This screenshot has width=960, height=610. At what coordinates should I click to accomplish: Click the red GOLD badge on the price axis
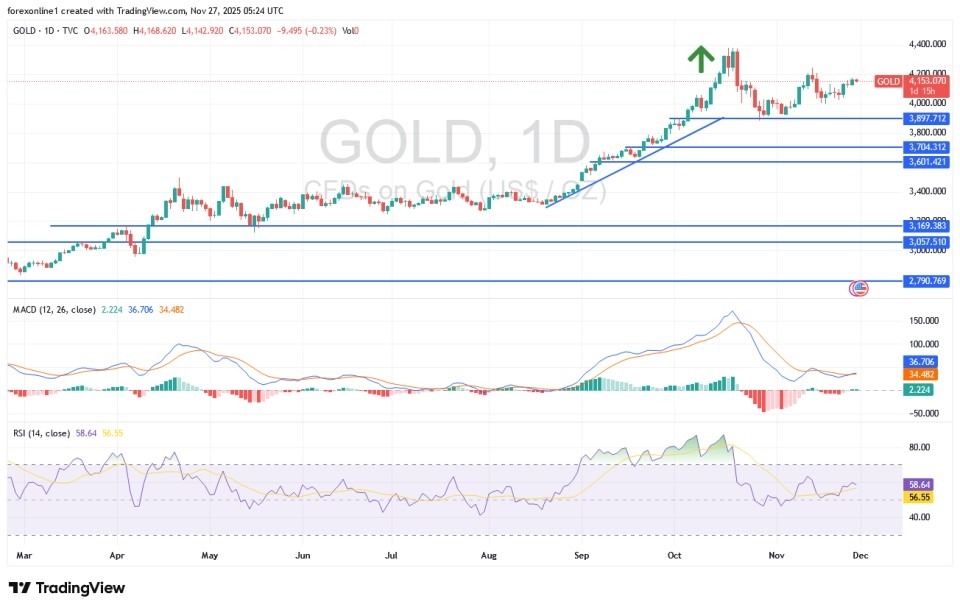coord(886,82)
